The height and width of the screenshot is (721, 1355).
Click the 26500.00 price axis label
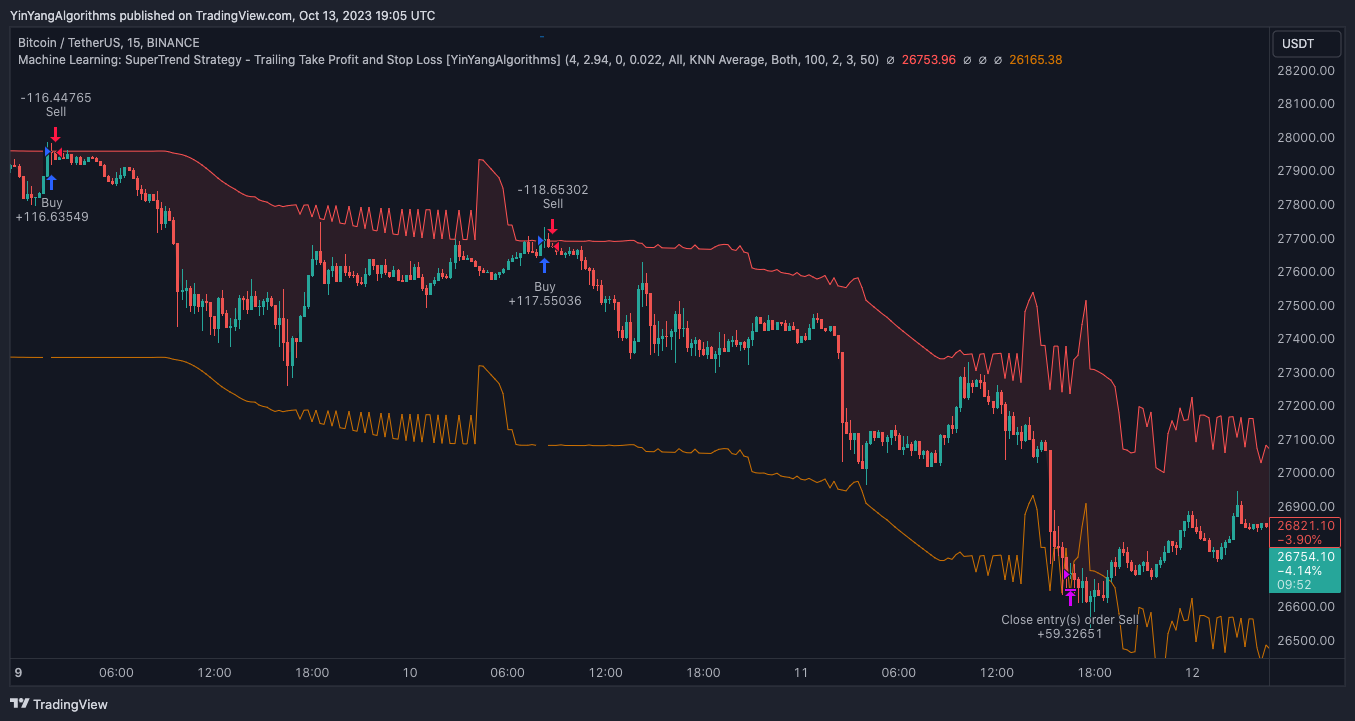pyautogui.click(x=1306, y=640)
